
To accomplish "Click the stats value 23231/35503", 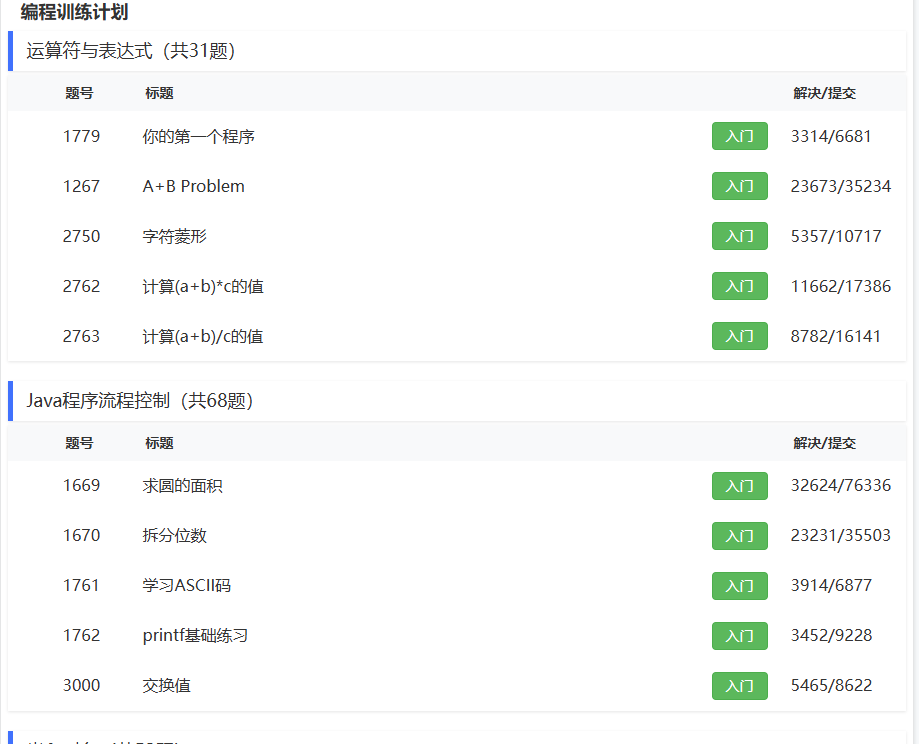I will point(840,535).
